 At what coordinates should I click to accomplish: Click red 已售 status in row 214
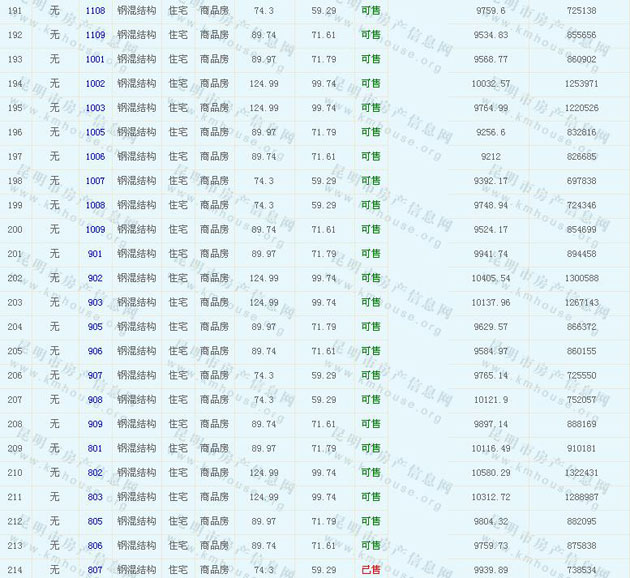[x=370, y=569]
